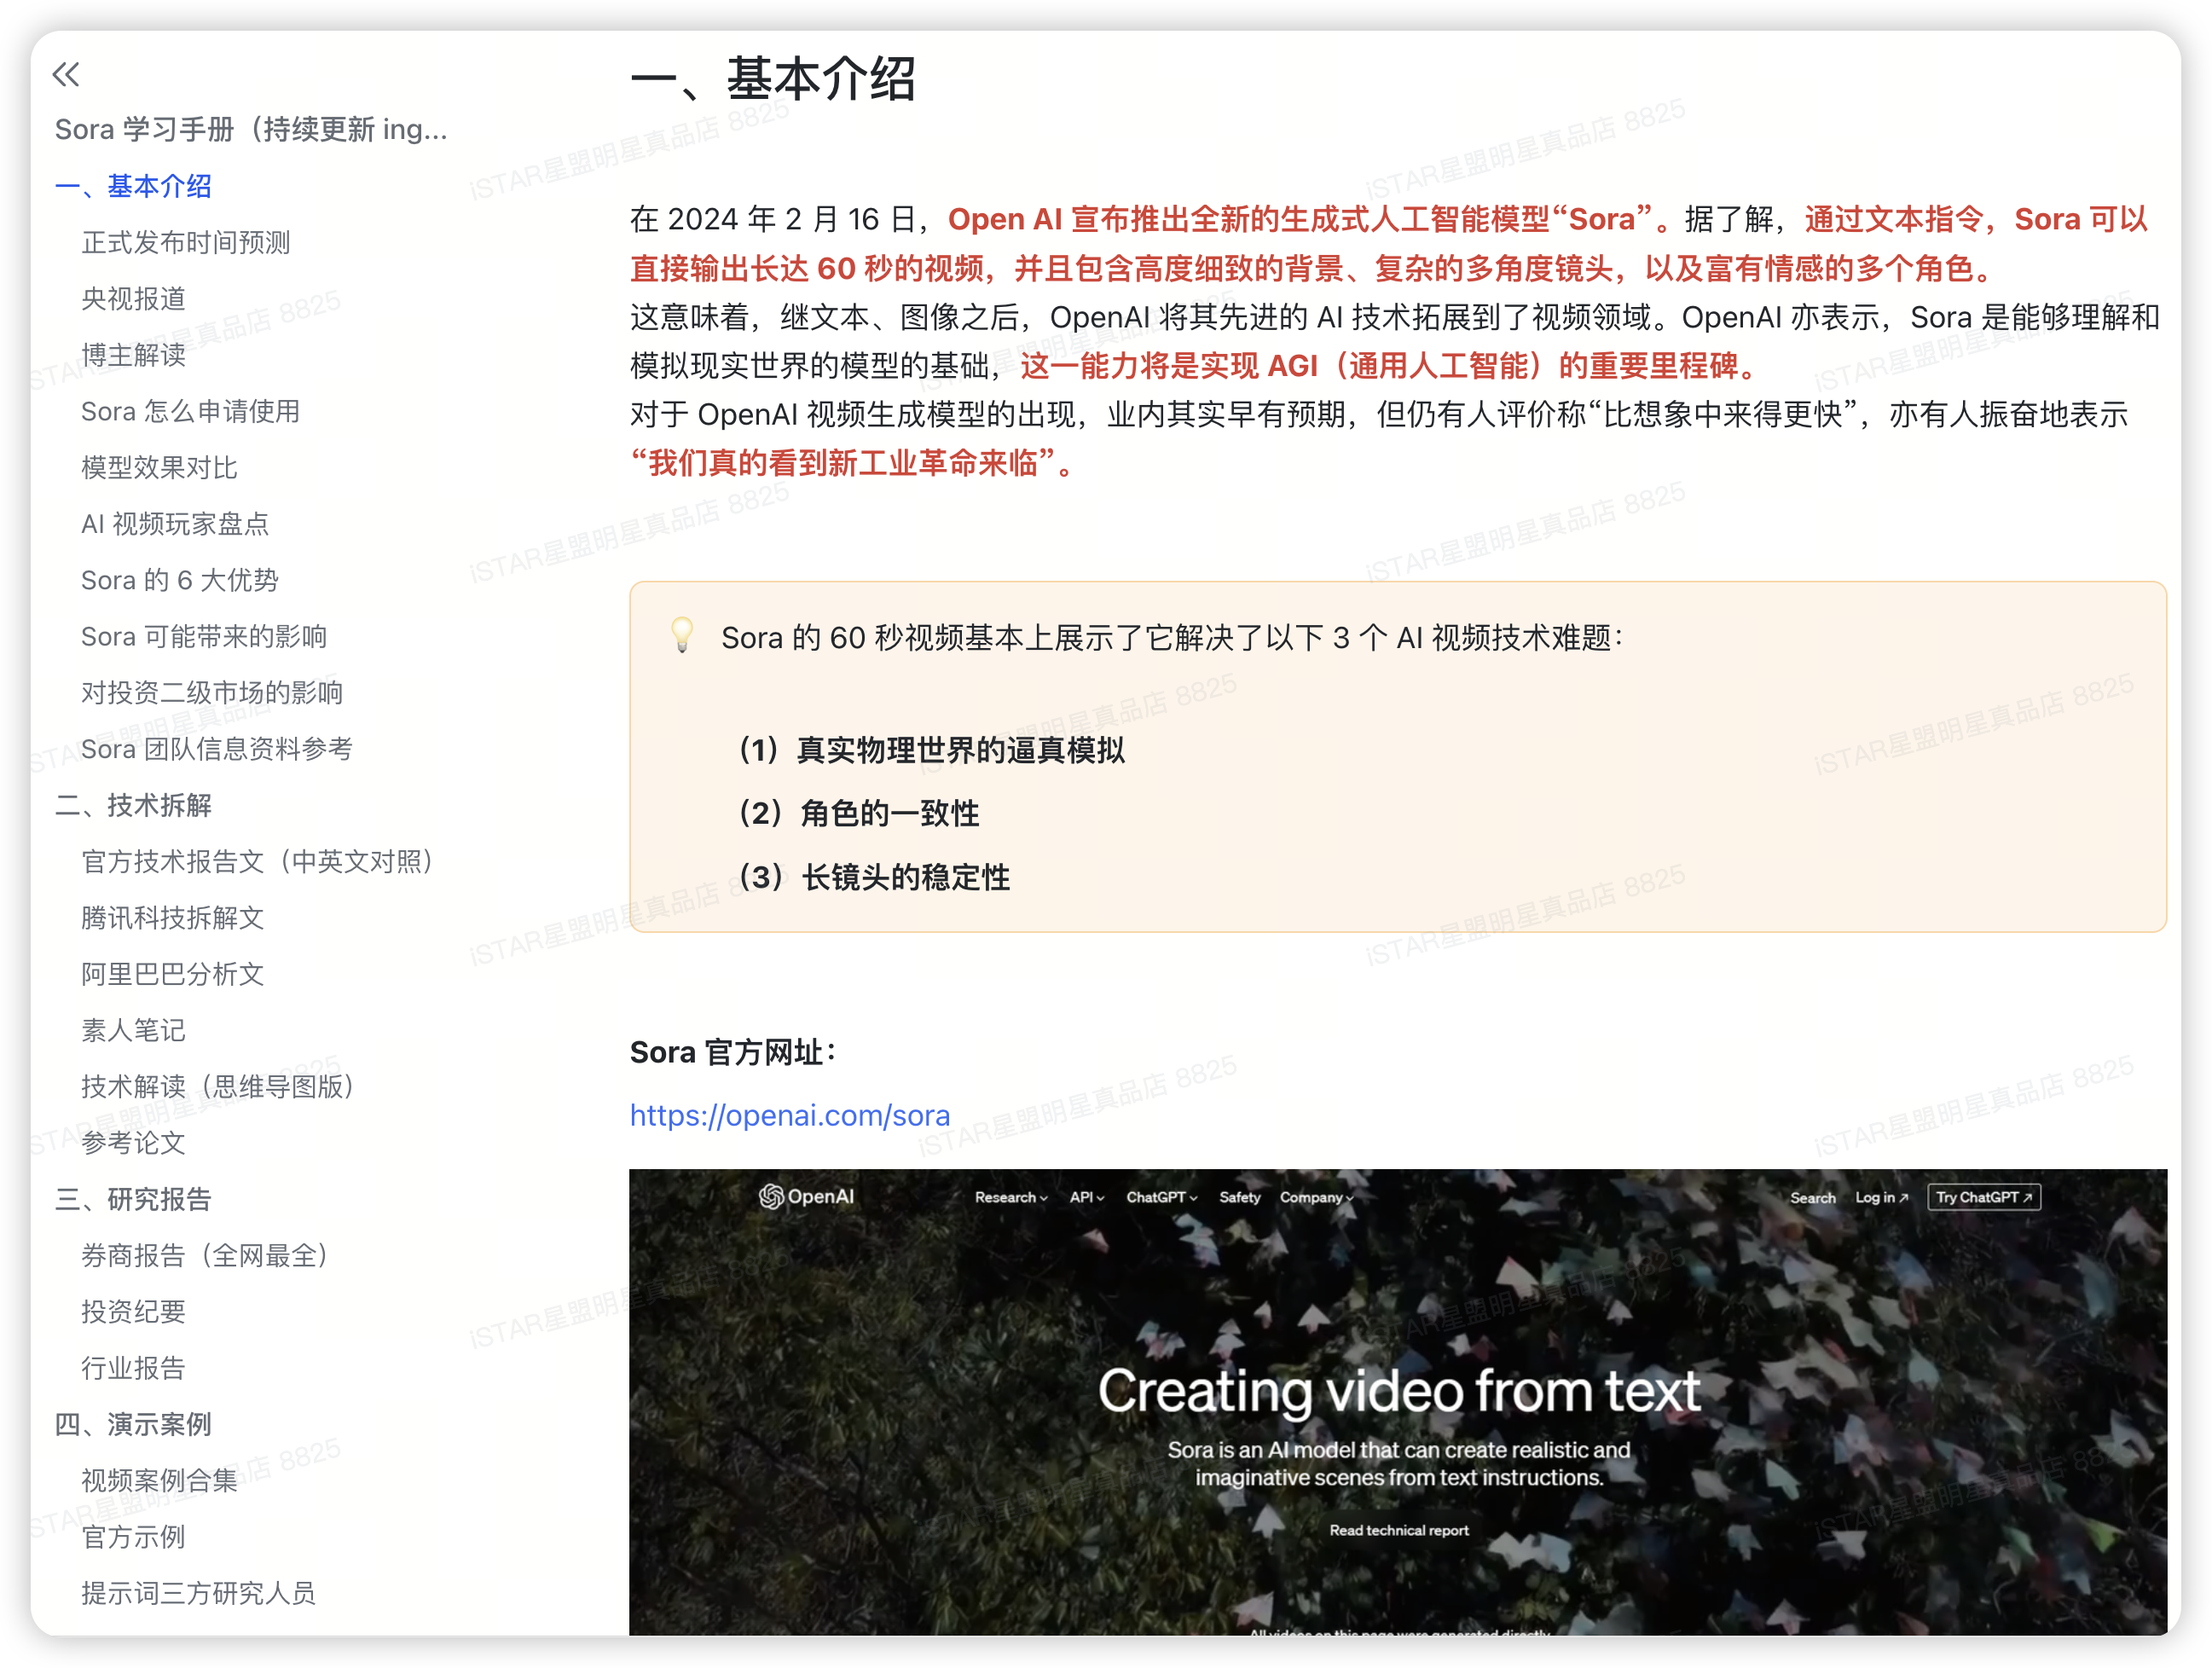This screenshot has height=1668, width=2212.
Task: Open '提示词三方研究人员' entry
Action: coord(198,1593)
